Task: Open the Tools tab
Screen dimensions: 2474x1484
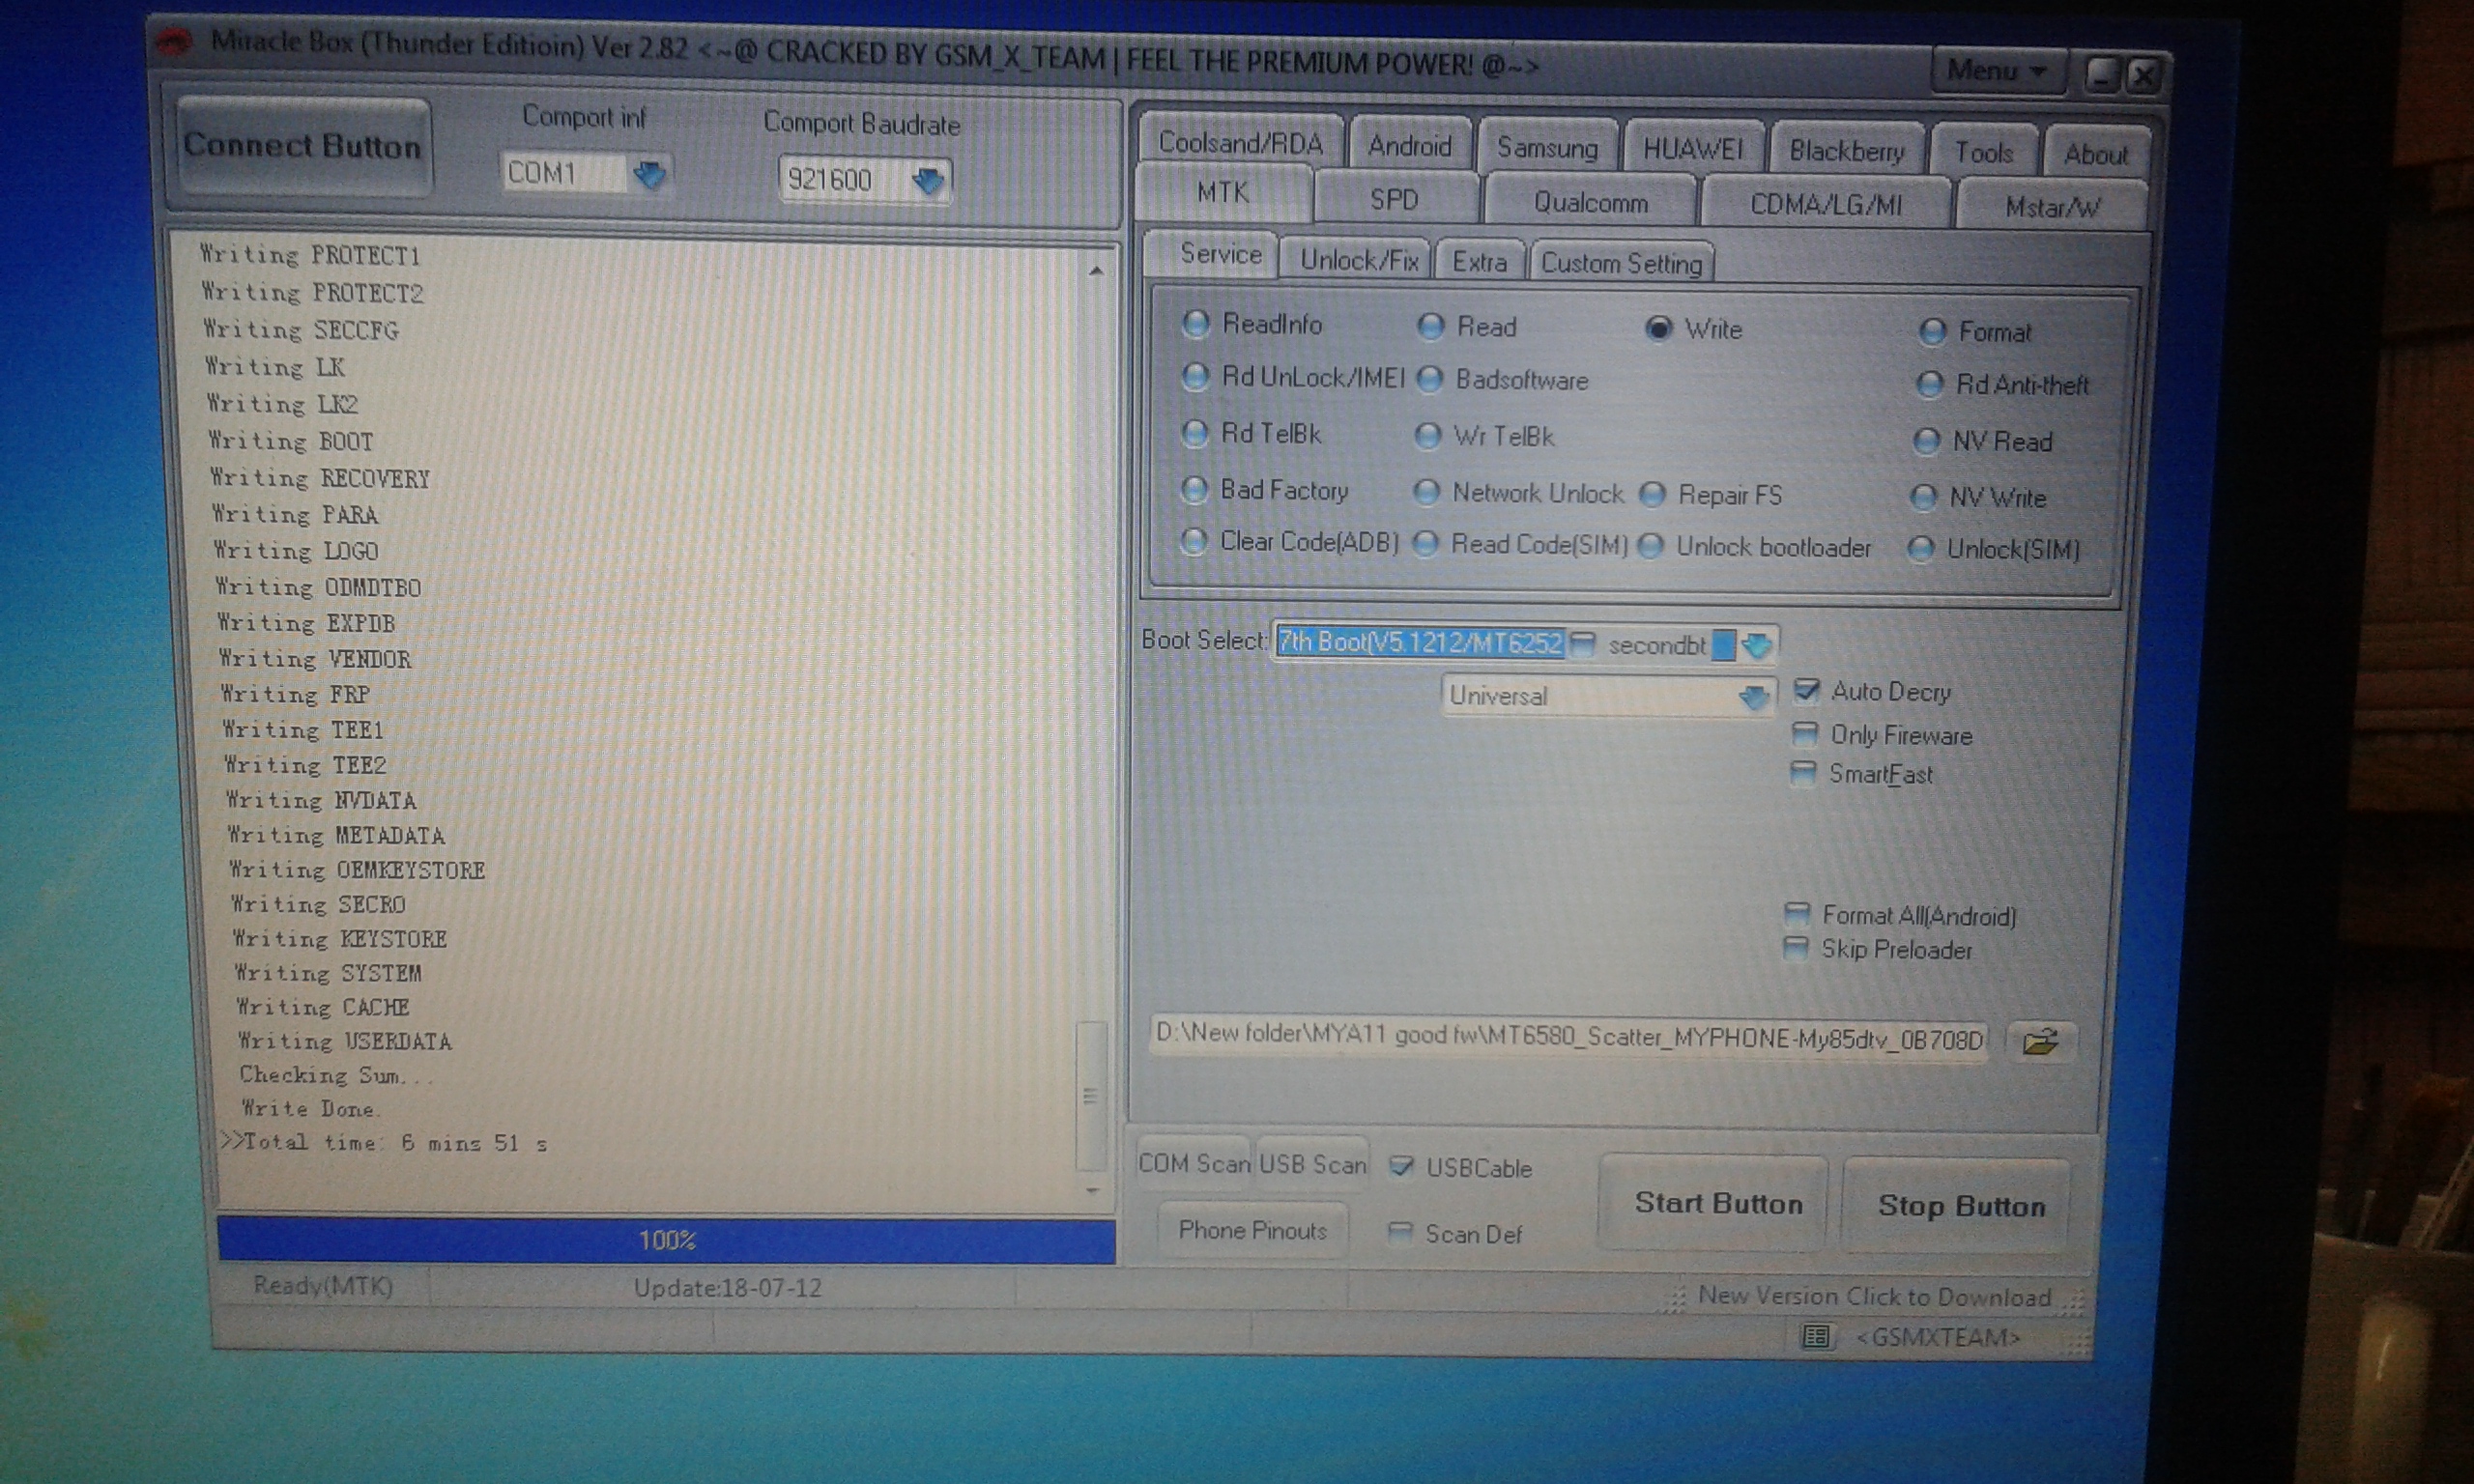Action: coord(1984,153)
